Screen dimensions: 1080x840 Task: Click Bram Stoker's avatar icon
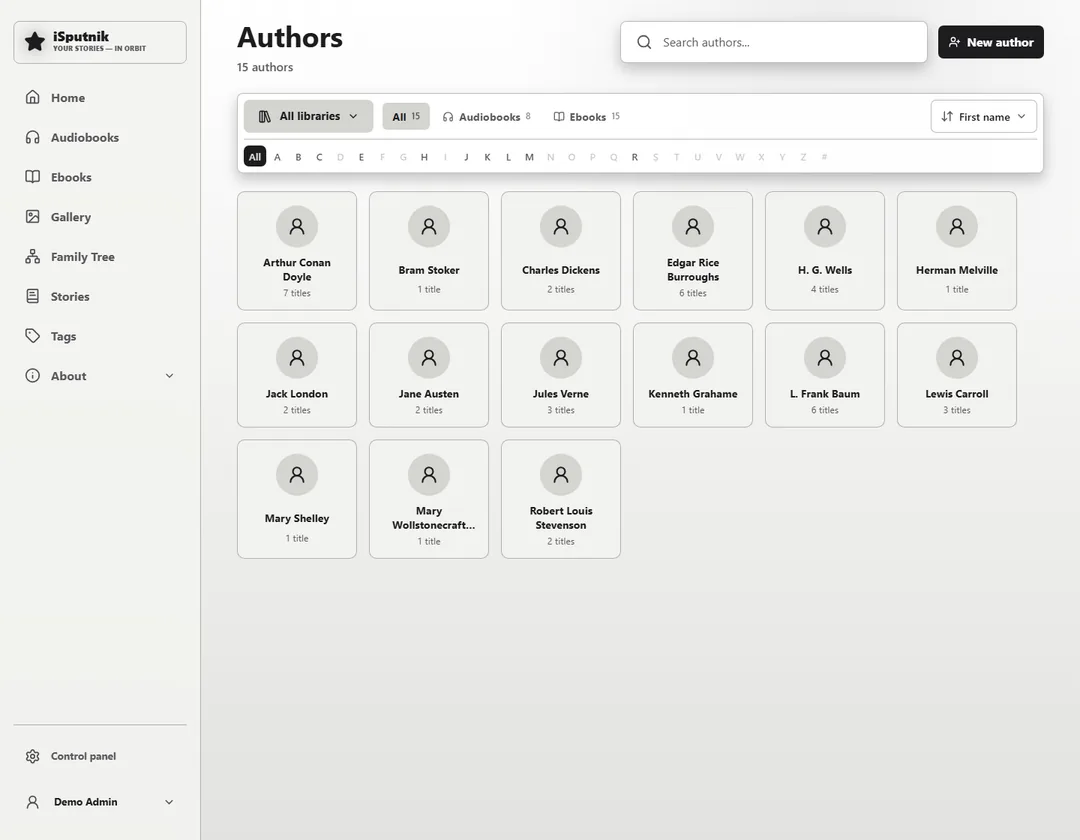[429, 226]
